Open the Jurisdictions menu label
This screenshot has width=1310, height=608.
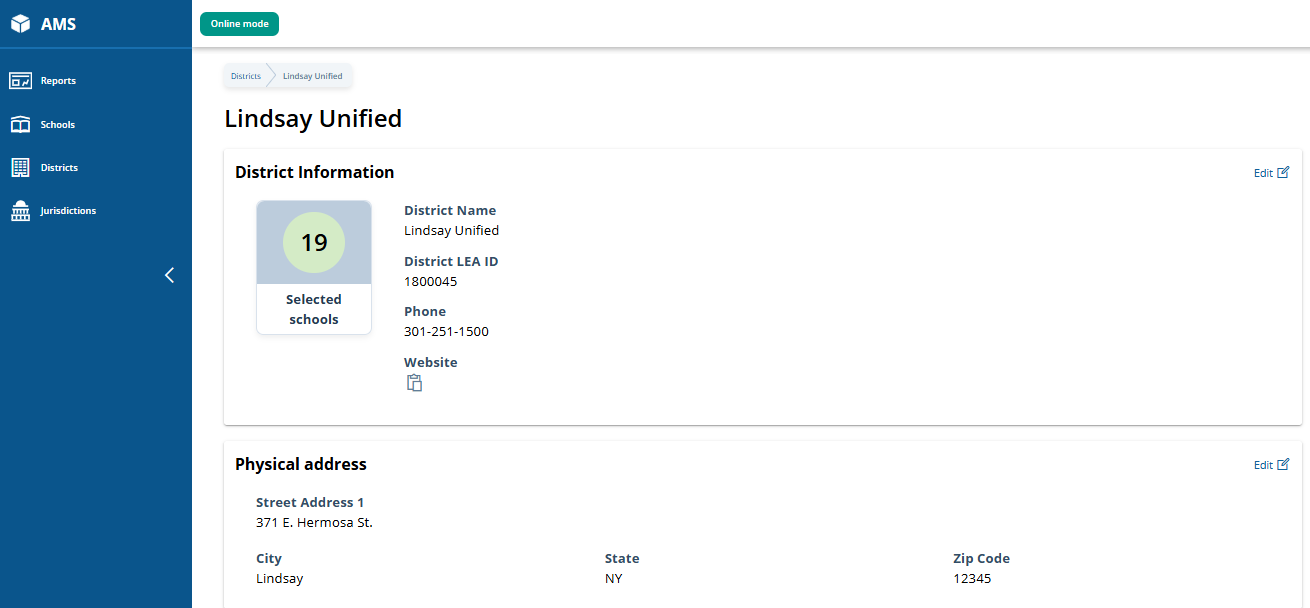(68, 211)
